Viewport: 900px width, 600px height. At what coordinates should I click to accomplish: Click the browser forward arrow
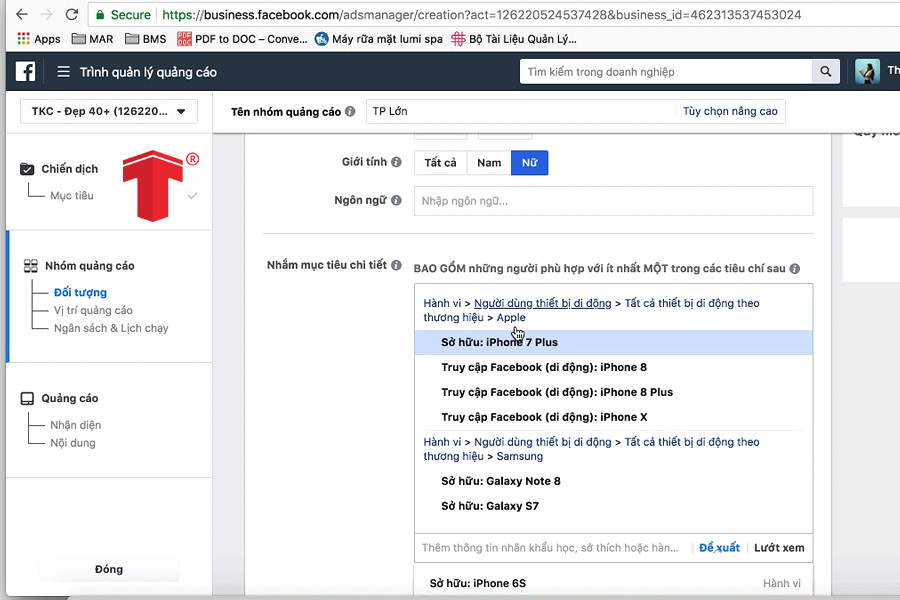coord(46,14)
